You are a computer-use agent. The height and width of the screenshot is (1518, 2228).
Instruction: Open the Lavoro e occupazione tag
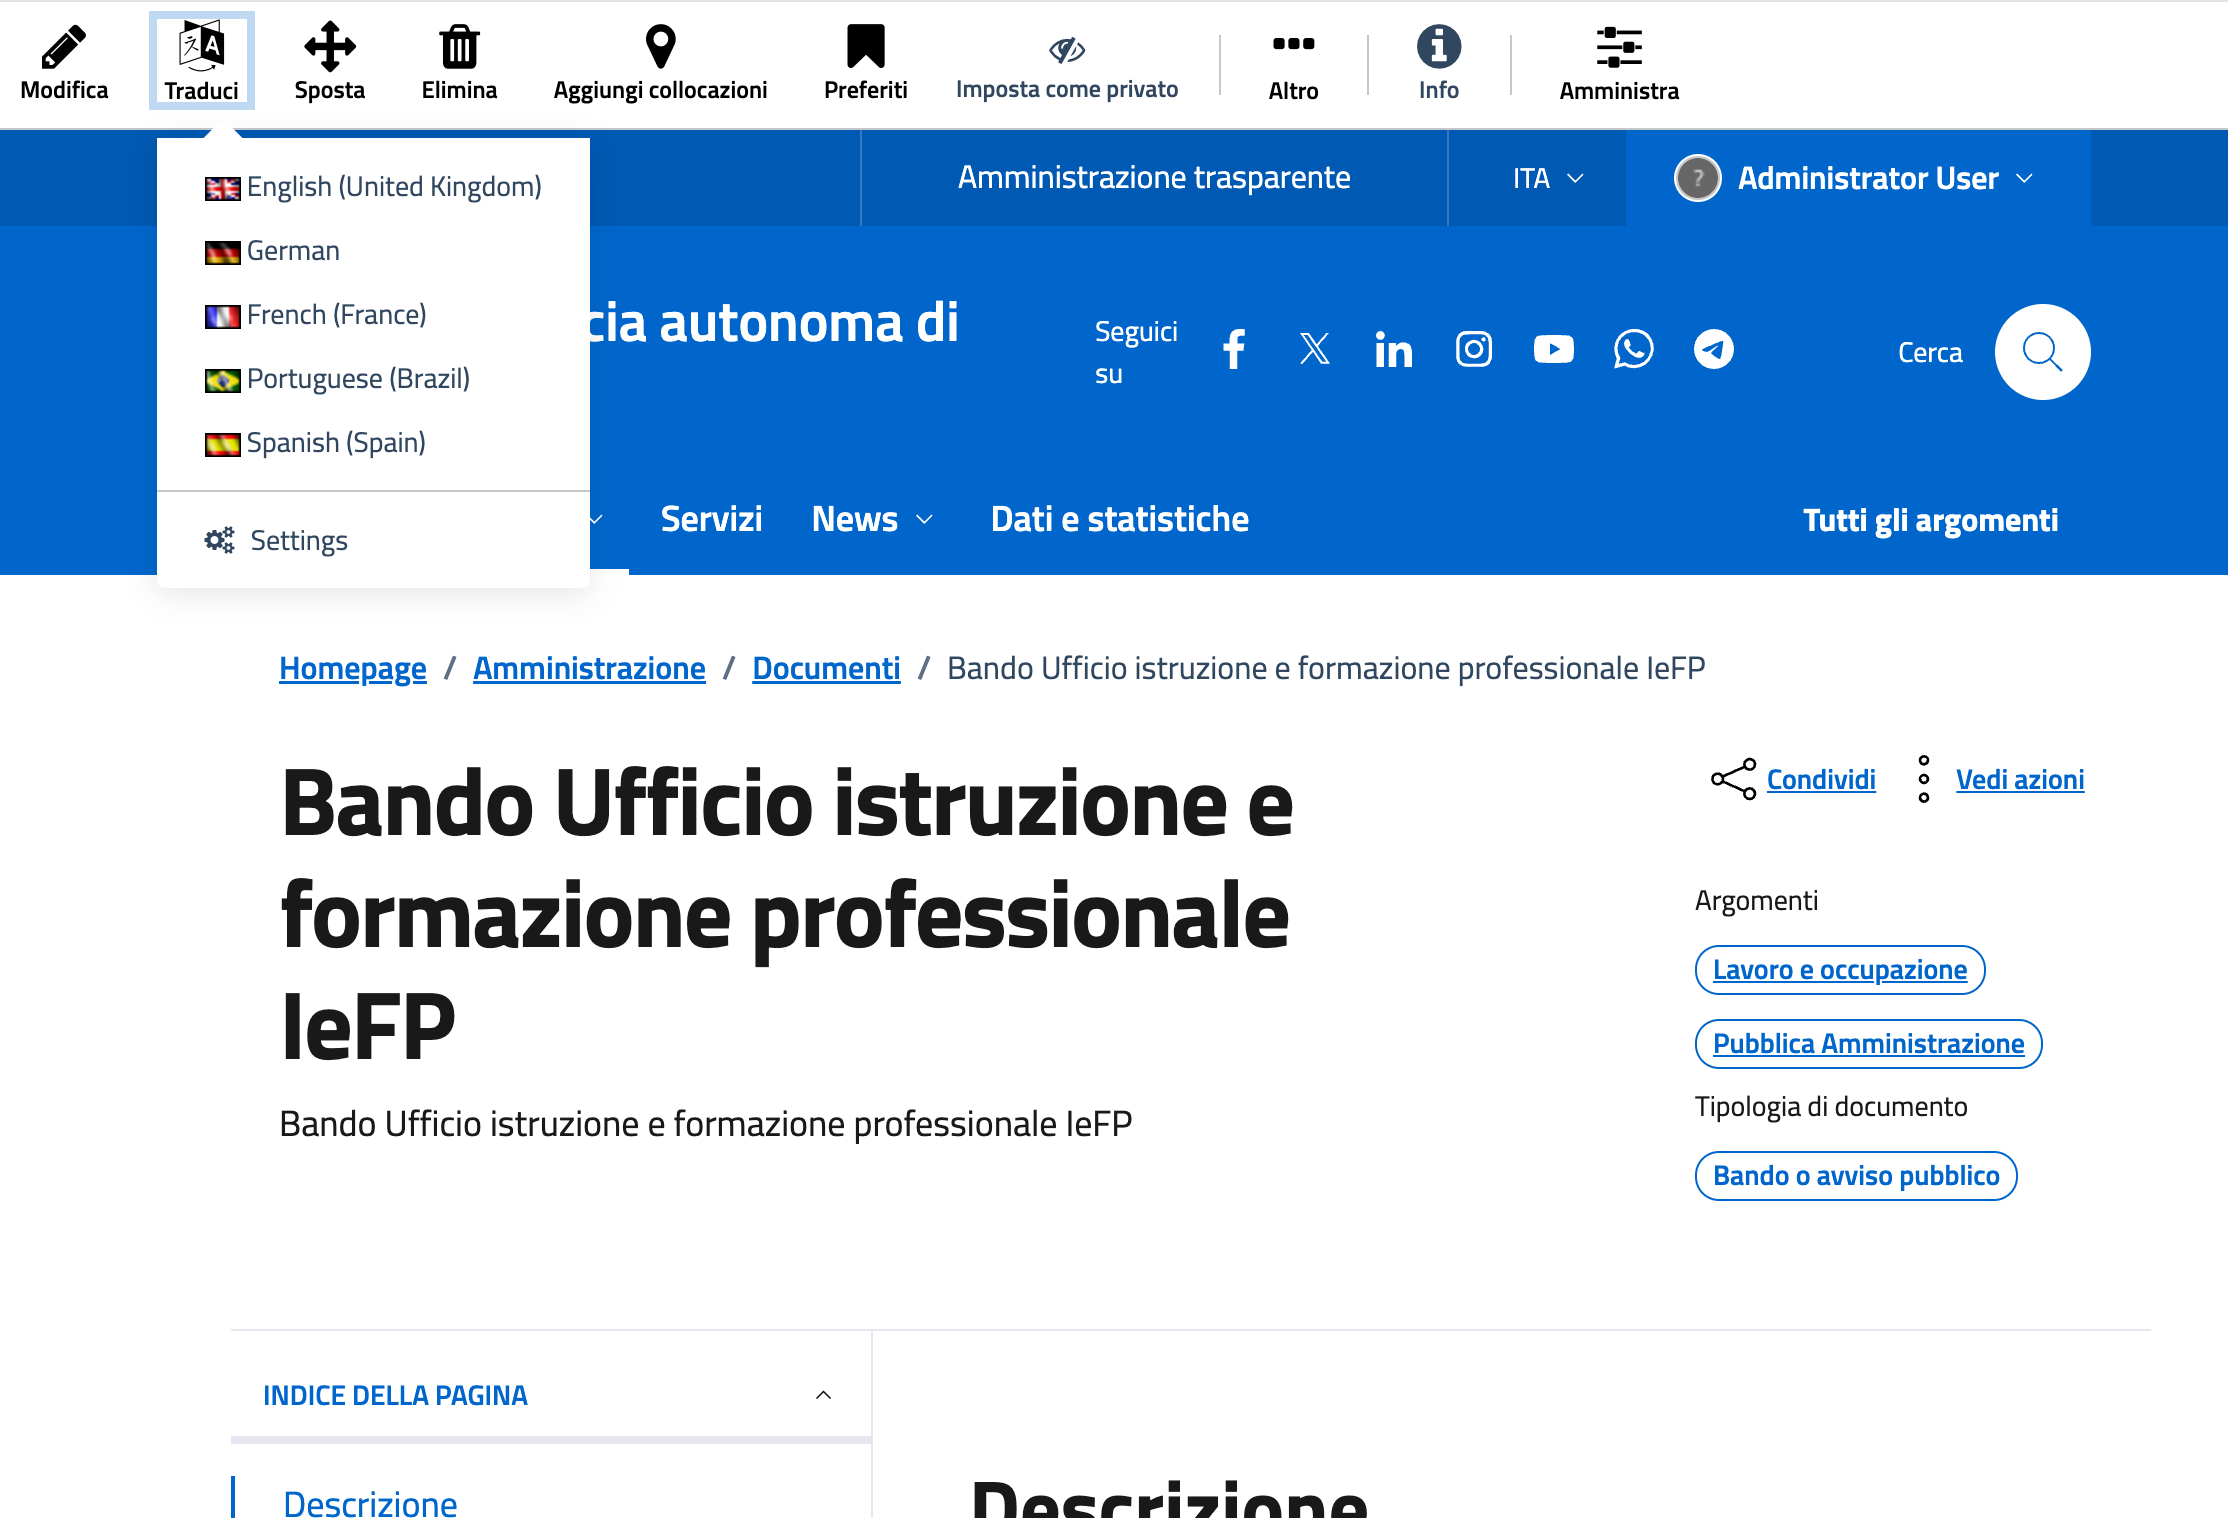coord(1839,970)
